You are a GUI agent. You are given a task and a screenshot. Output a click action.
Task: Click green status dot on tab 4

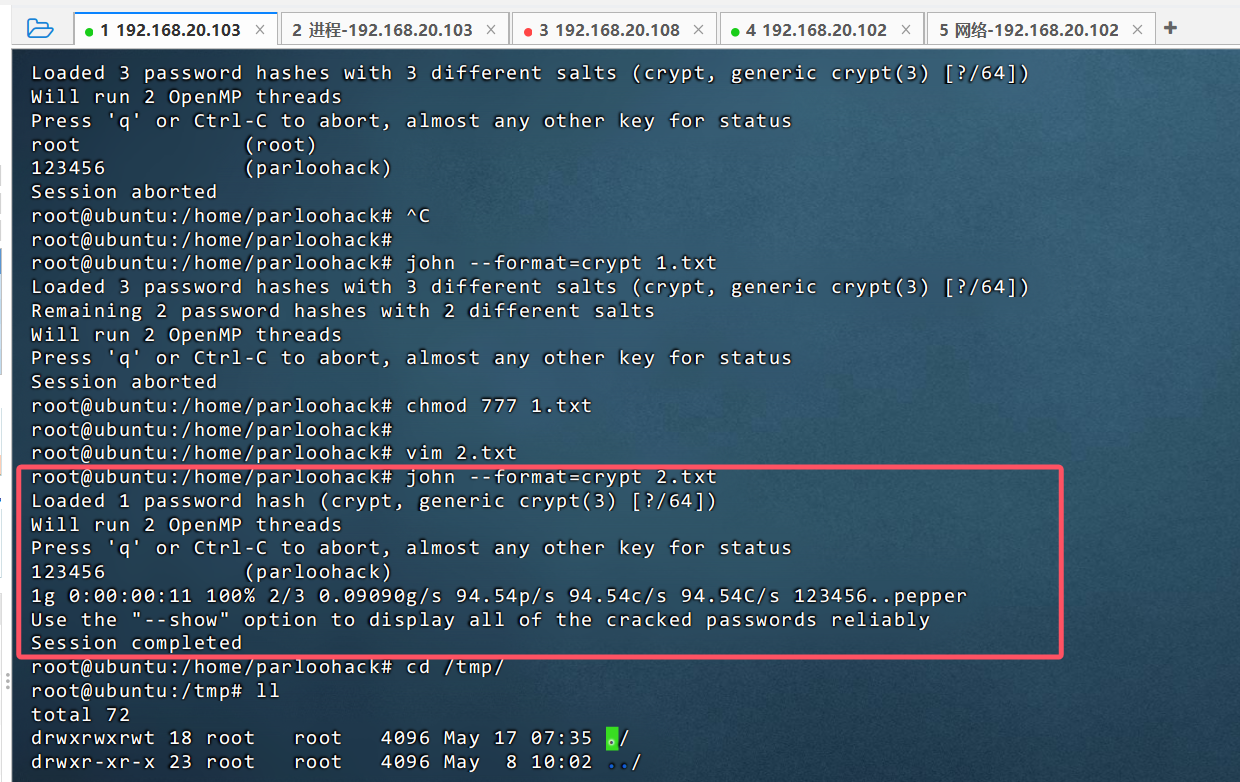(735, 31)
